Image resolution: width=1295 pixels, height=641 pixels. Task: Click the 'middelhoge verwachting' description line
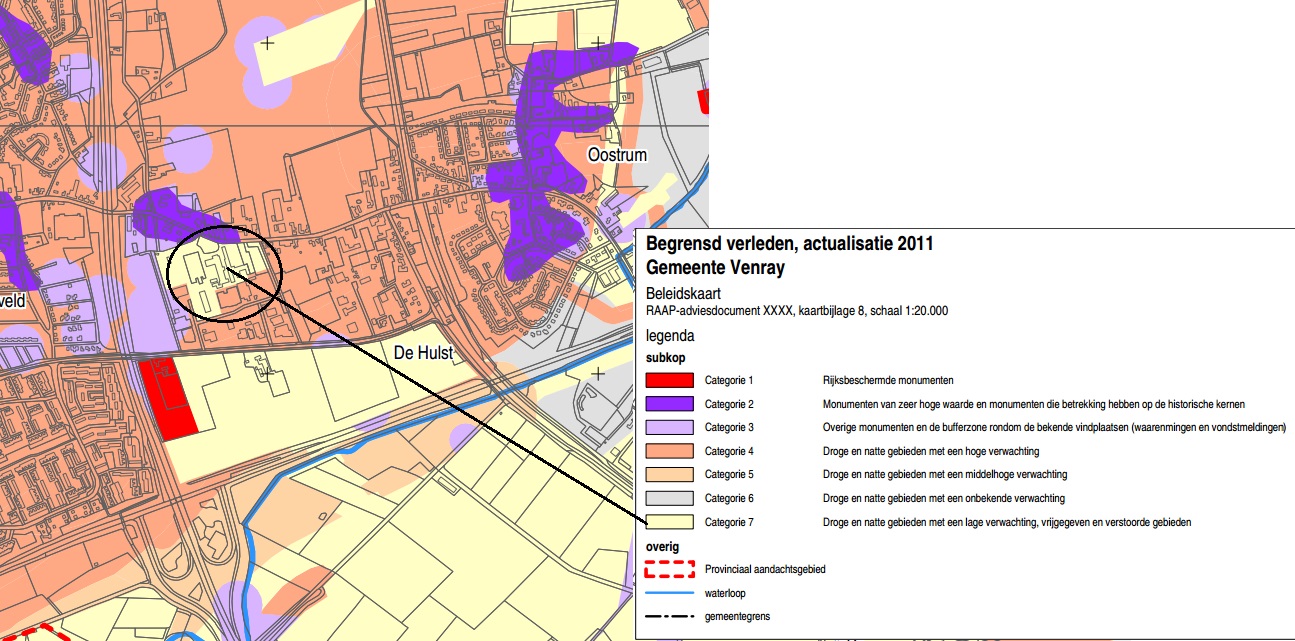[945, 474]
